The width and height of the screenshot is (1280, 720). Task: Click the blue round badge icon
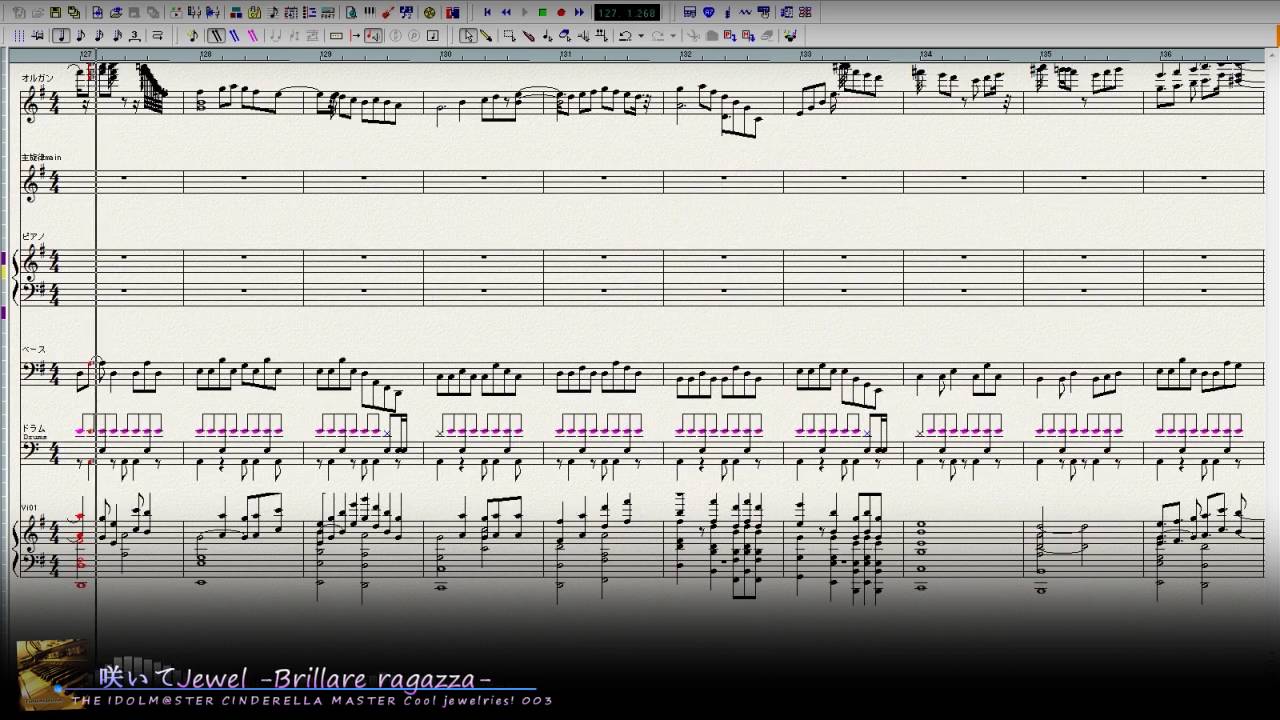709,13
